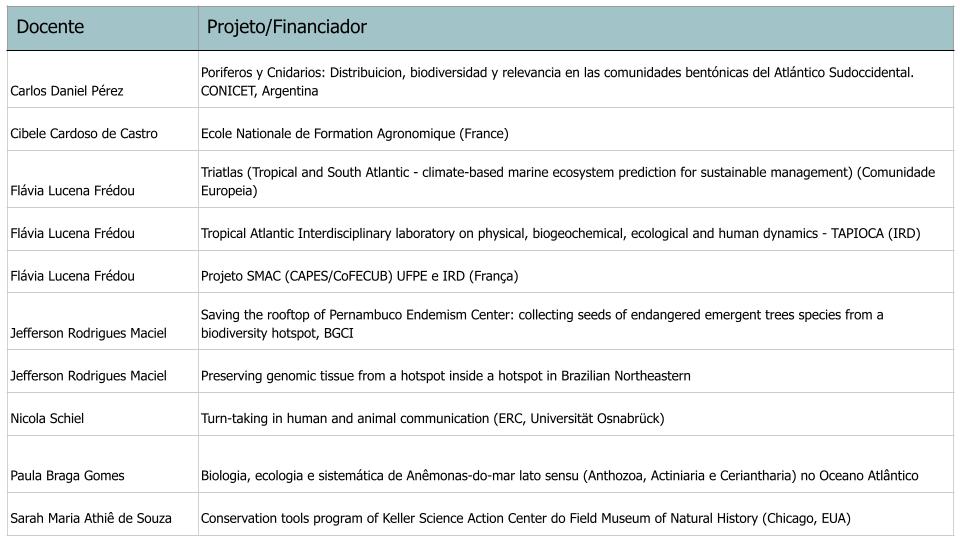Select Flávia Lucena Frédou beside Triatlas
960x540 pixels.
(72, 190)
